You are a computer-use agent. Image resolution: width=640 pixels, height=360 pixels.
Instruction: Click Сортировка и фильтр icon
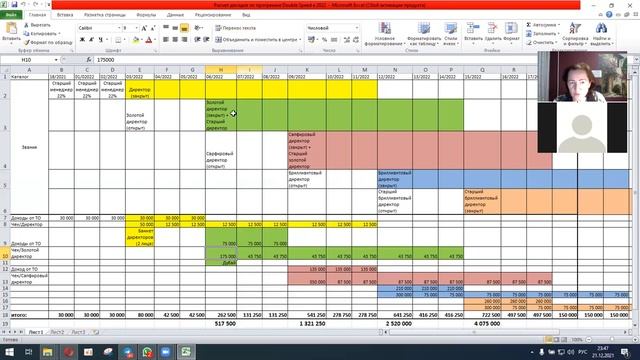pyautogui.click(x=575, y=29)
